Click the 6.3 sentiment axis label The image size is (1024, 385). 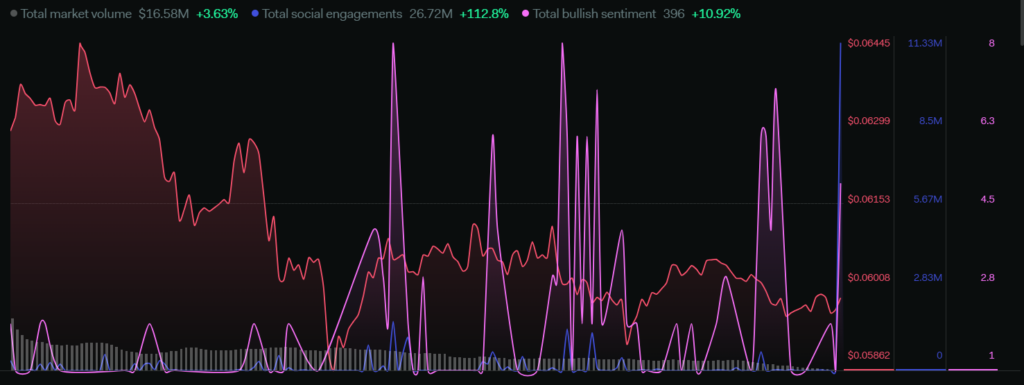(987, 121)
